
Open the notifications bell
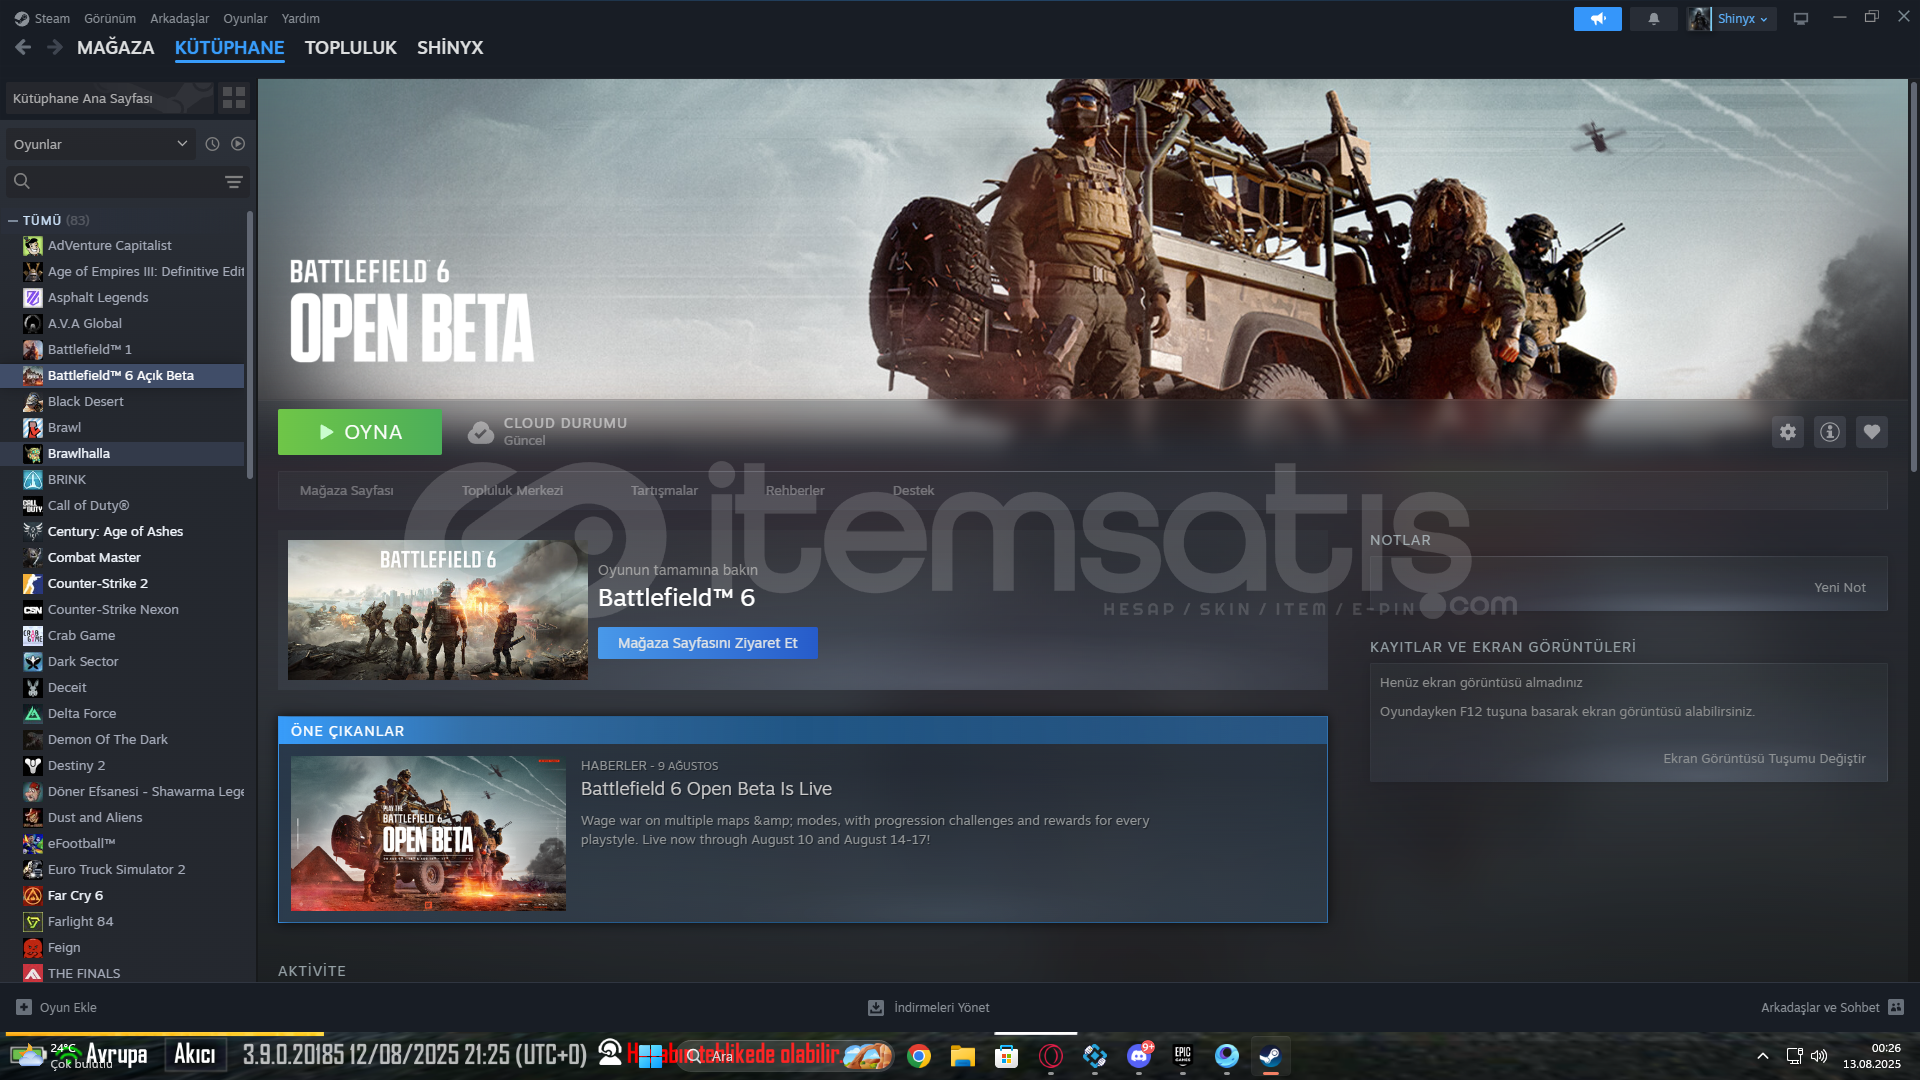pos(1653,19)
